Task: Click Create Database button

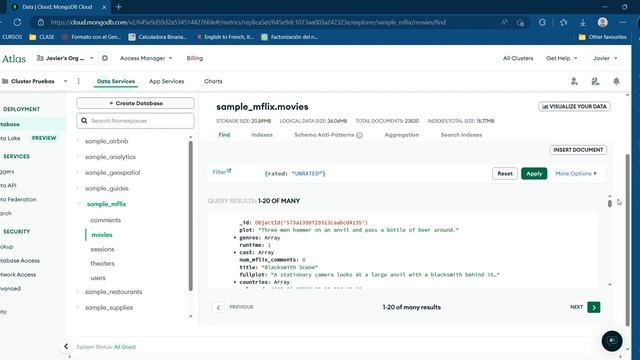Action: (135, 103)
